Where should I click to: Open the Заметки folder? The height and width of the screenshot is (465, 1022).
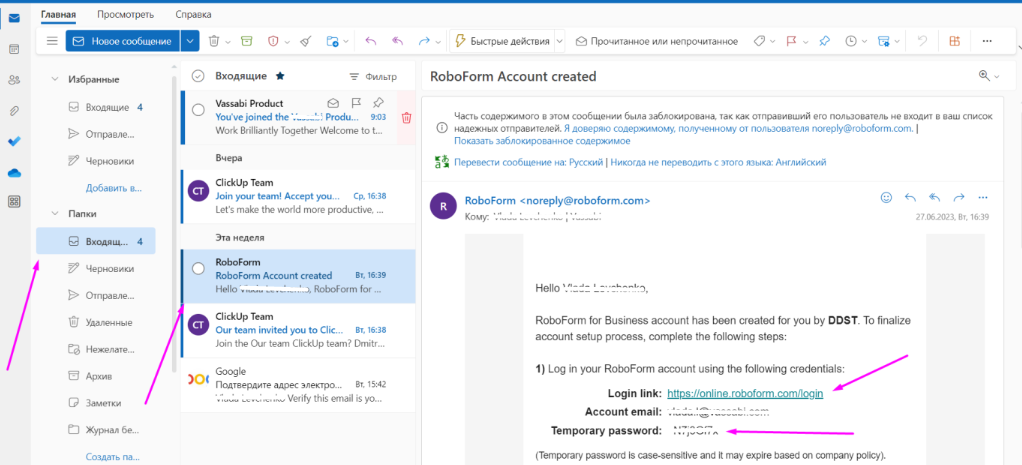[x=96, y=403]
